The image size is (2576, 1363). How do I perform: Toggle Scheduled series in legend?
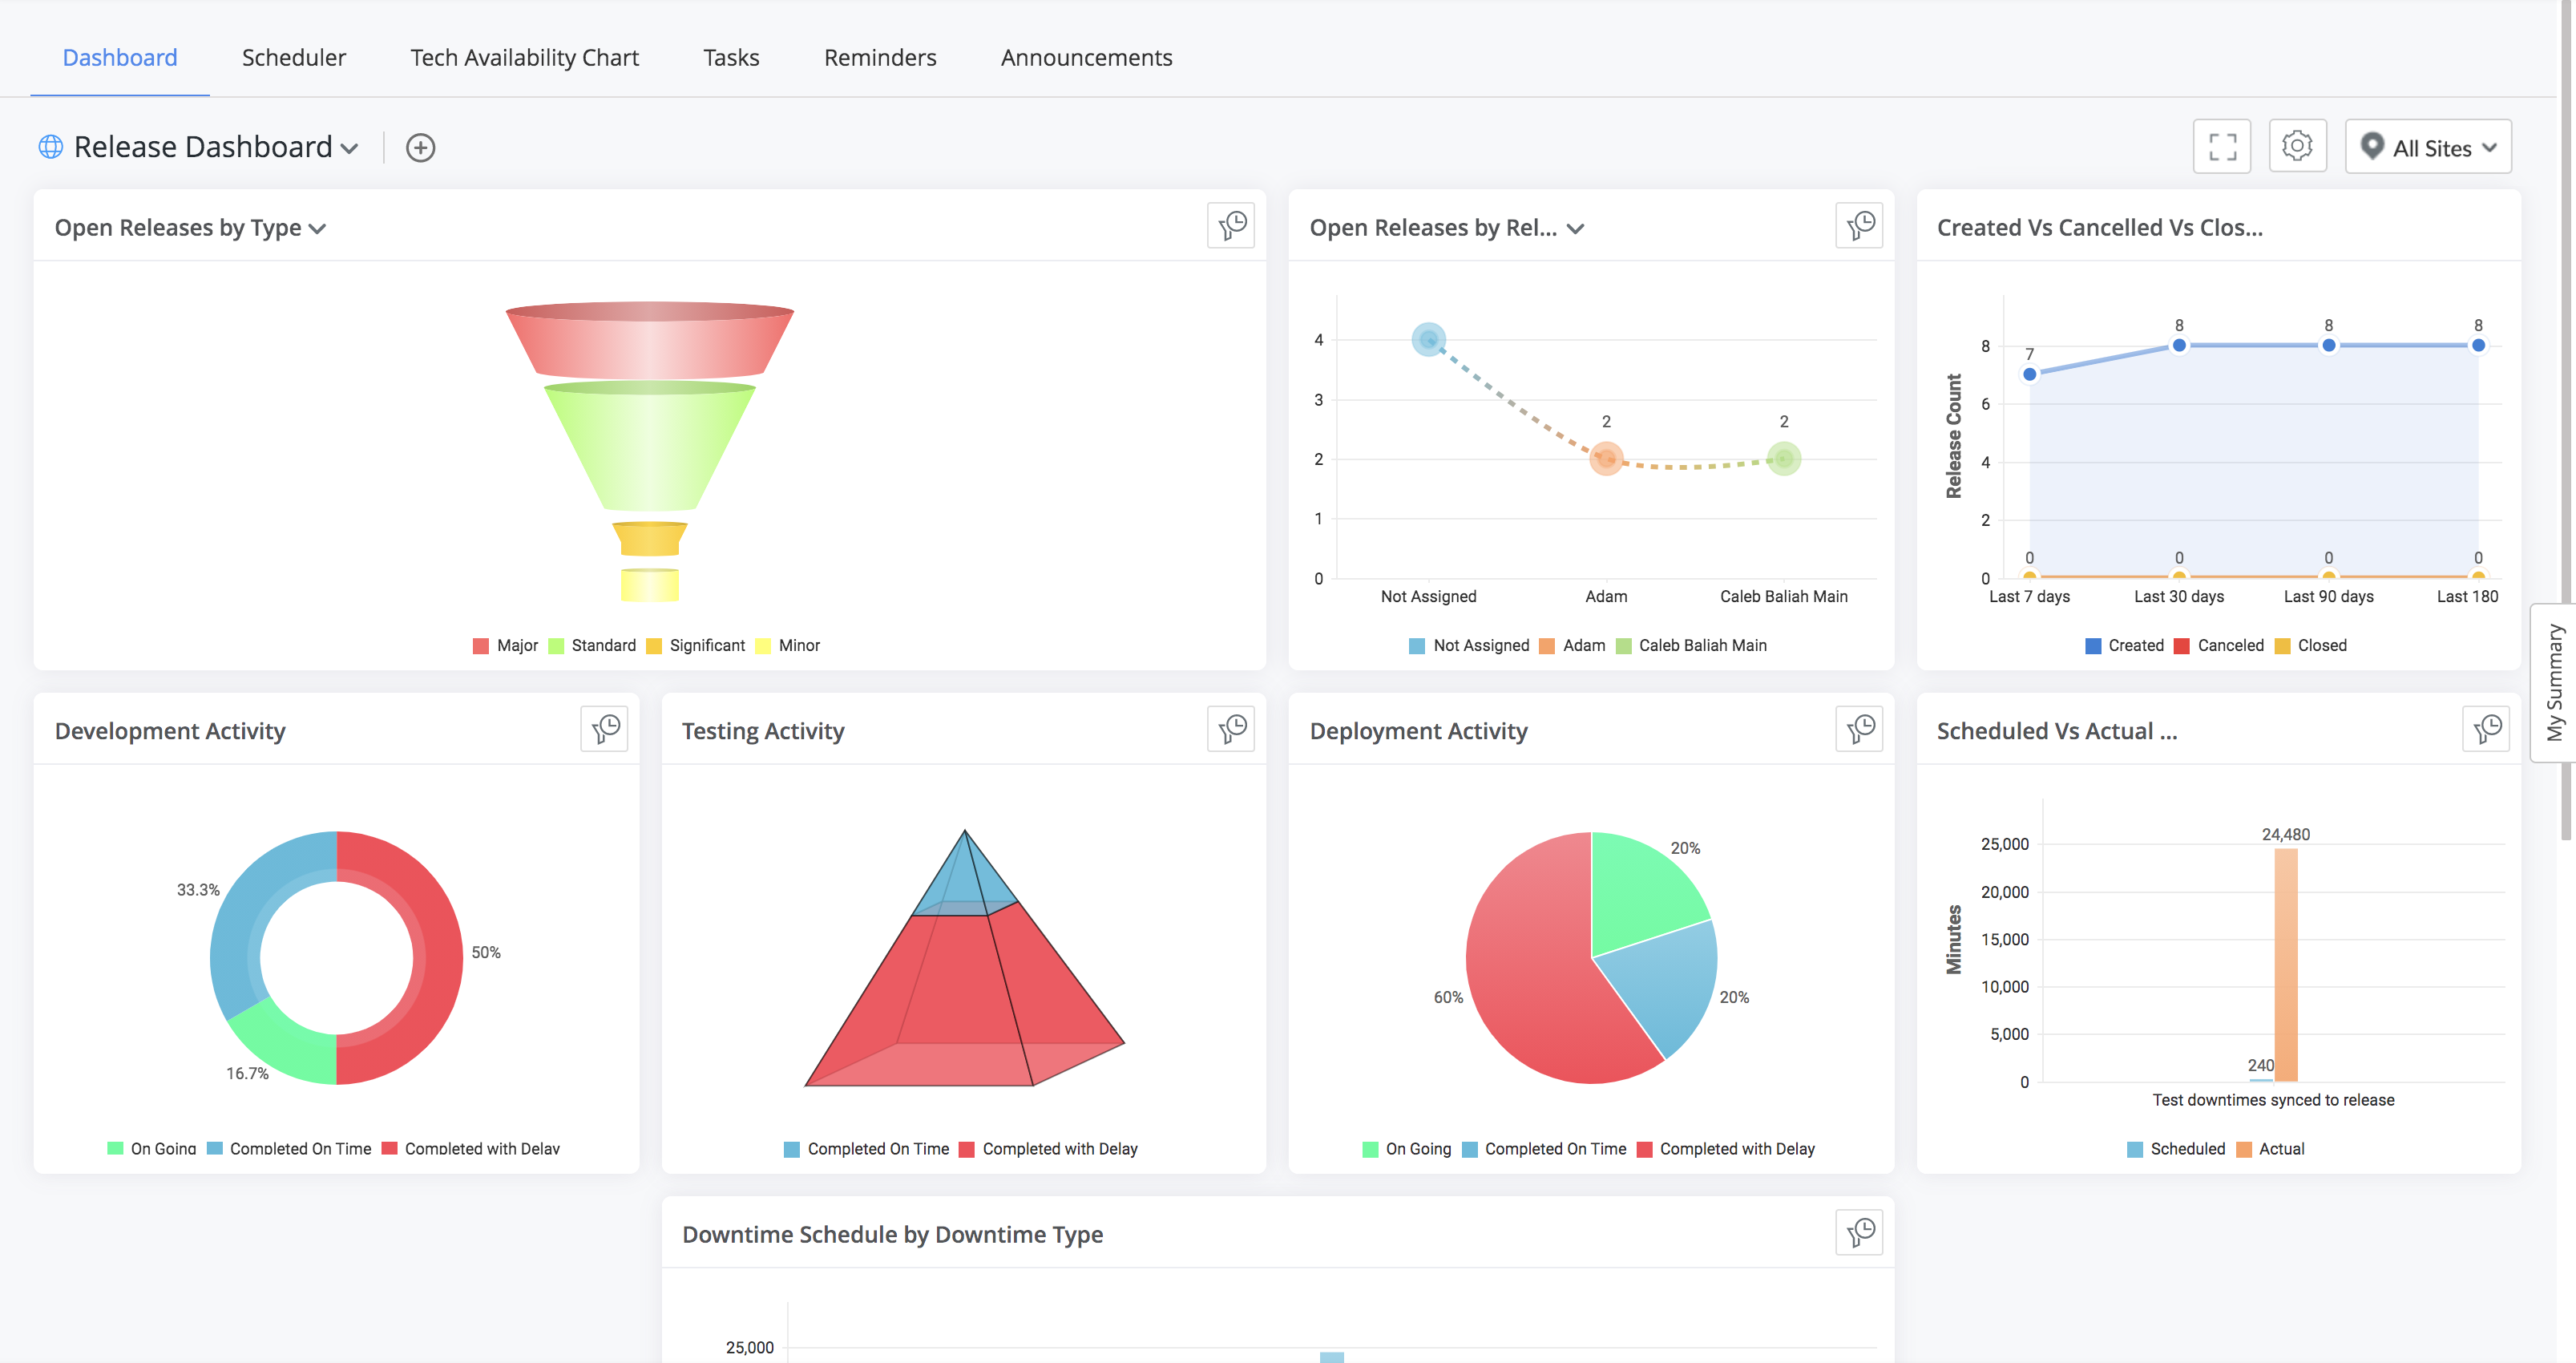(x=2176, y=1149)
